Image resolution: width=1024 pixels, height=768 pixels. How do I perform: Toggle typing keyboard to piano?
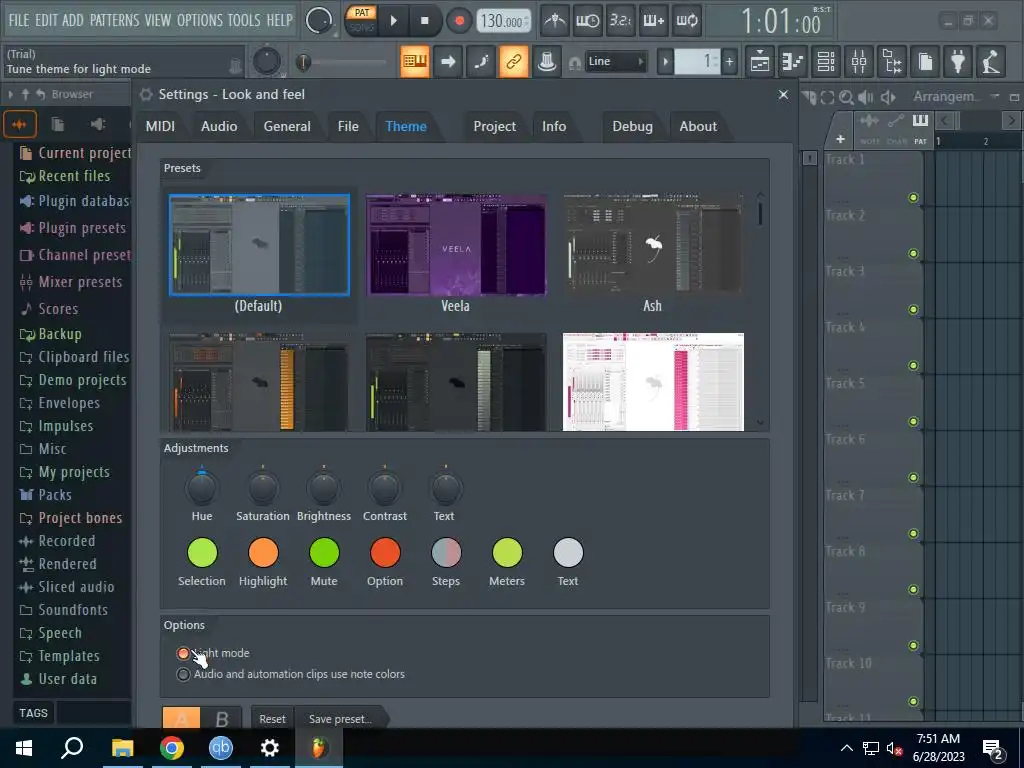[415, 61]
